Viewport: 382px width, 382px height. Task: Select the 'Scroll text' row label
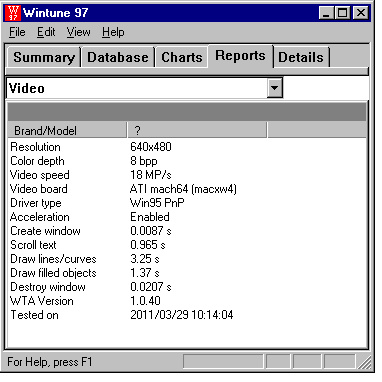pyautogui.click(x=33, y=245)
